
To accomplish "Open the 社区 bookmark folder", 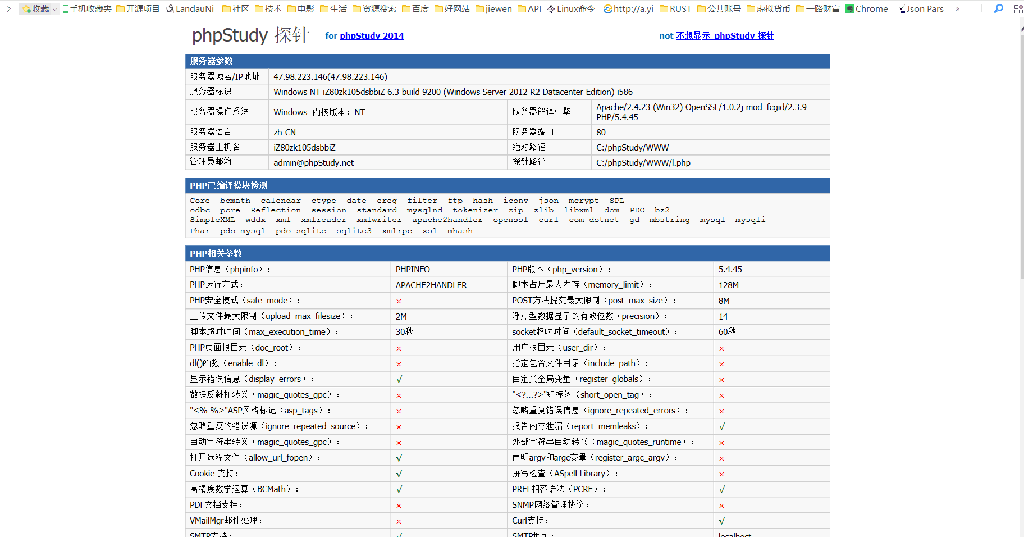I will (236, 8).
